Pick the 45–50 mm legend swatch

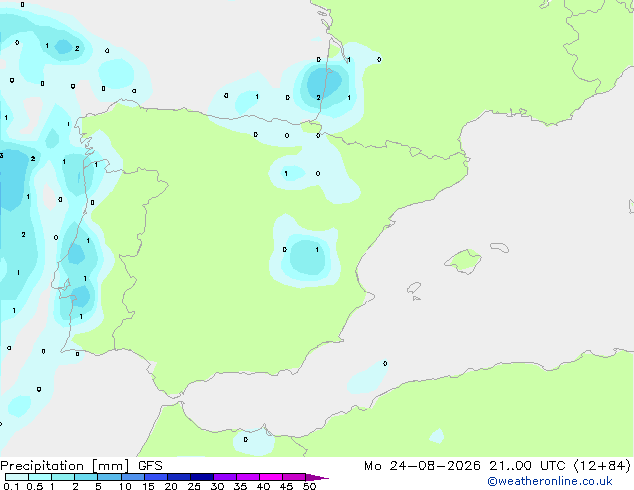[294, 477]
